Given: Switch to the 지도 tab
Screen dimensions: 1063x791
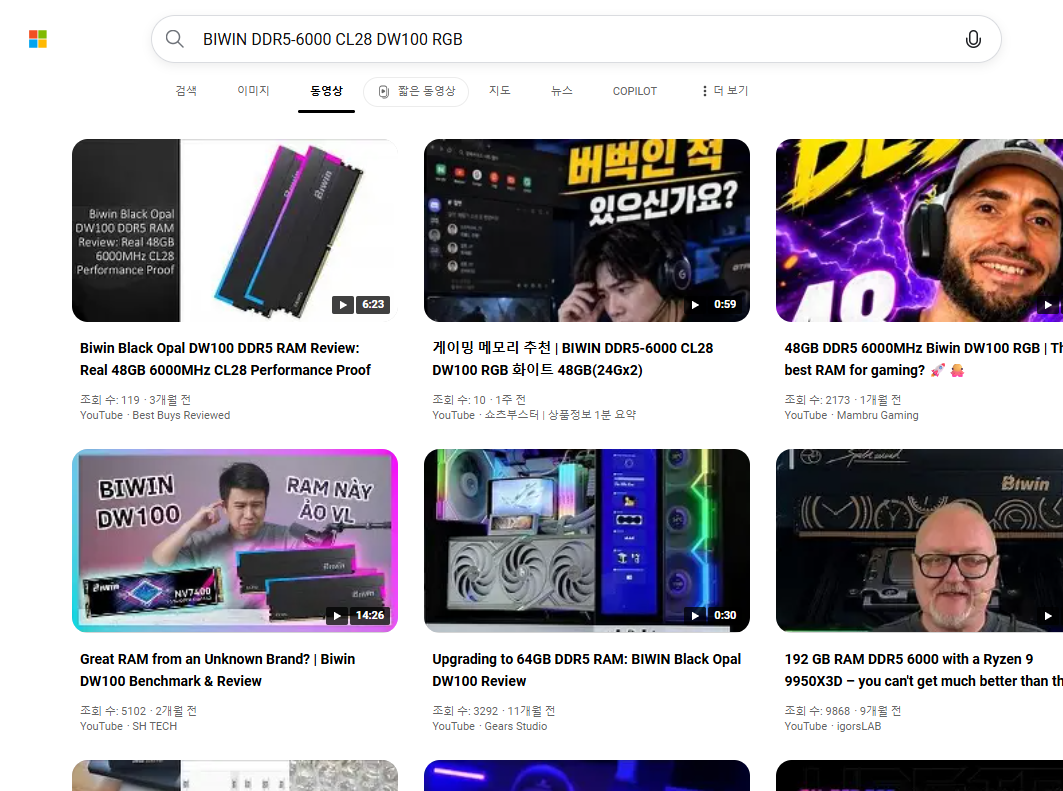Looking at the screenshot, I should [x=500, y=91].
